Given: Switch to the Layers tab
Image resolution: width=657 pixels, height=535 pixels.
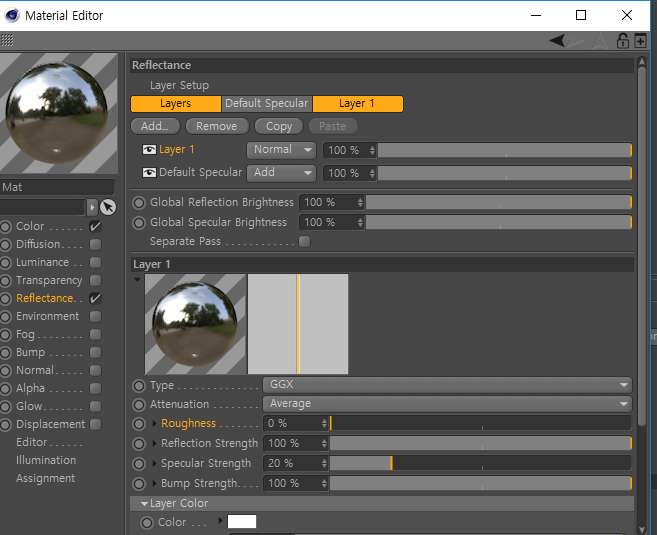Looking at the screenshot, I should (x=176, y=104).
